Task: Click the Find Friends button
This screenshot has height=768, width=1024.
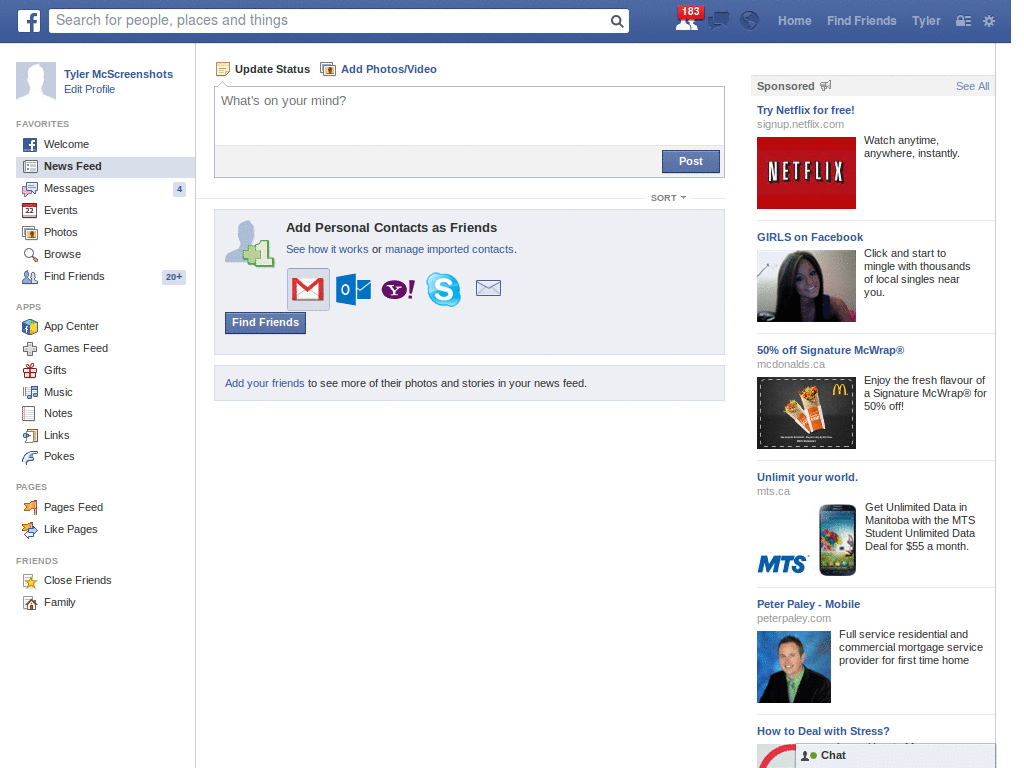Action: pos(265,323)
